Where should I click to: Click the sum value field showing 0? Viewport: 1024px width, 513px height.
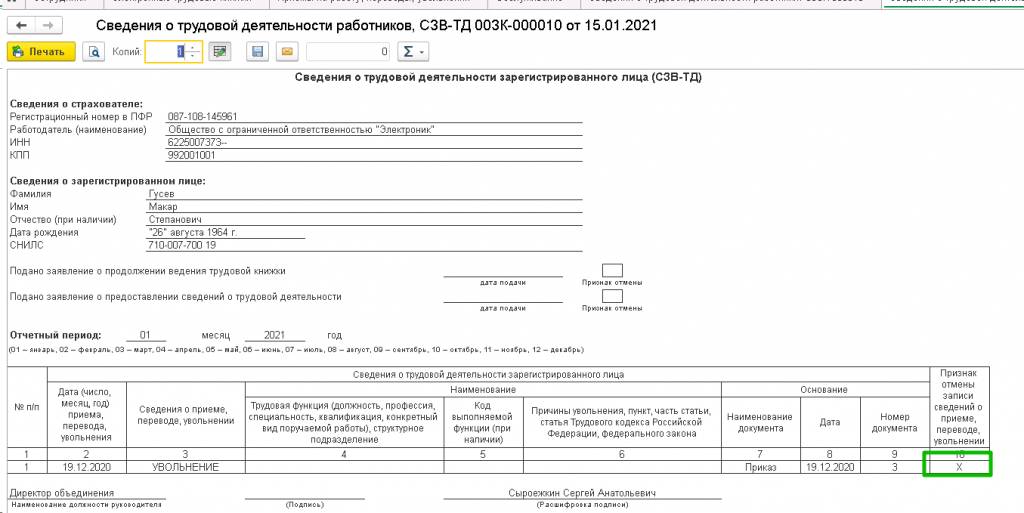[347, 52]
